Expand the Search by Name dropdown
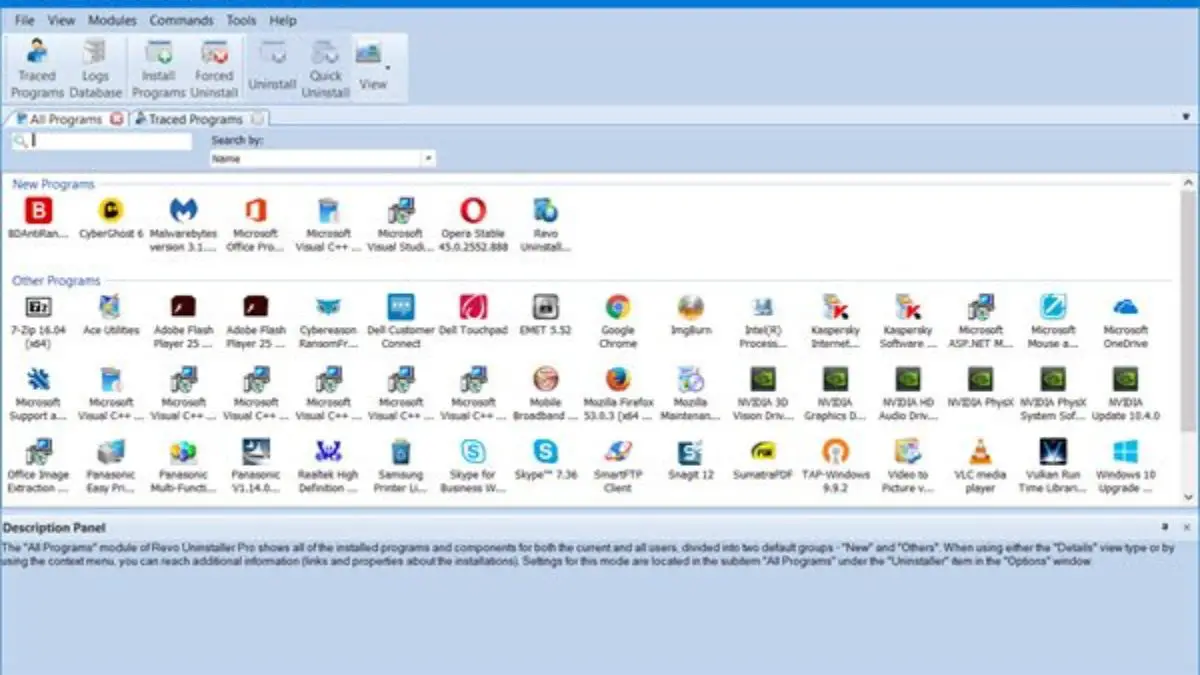The width and height of the screenshot is (1200, 675). [x=428, y=158]
